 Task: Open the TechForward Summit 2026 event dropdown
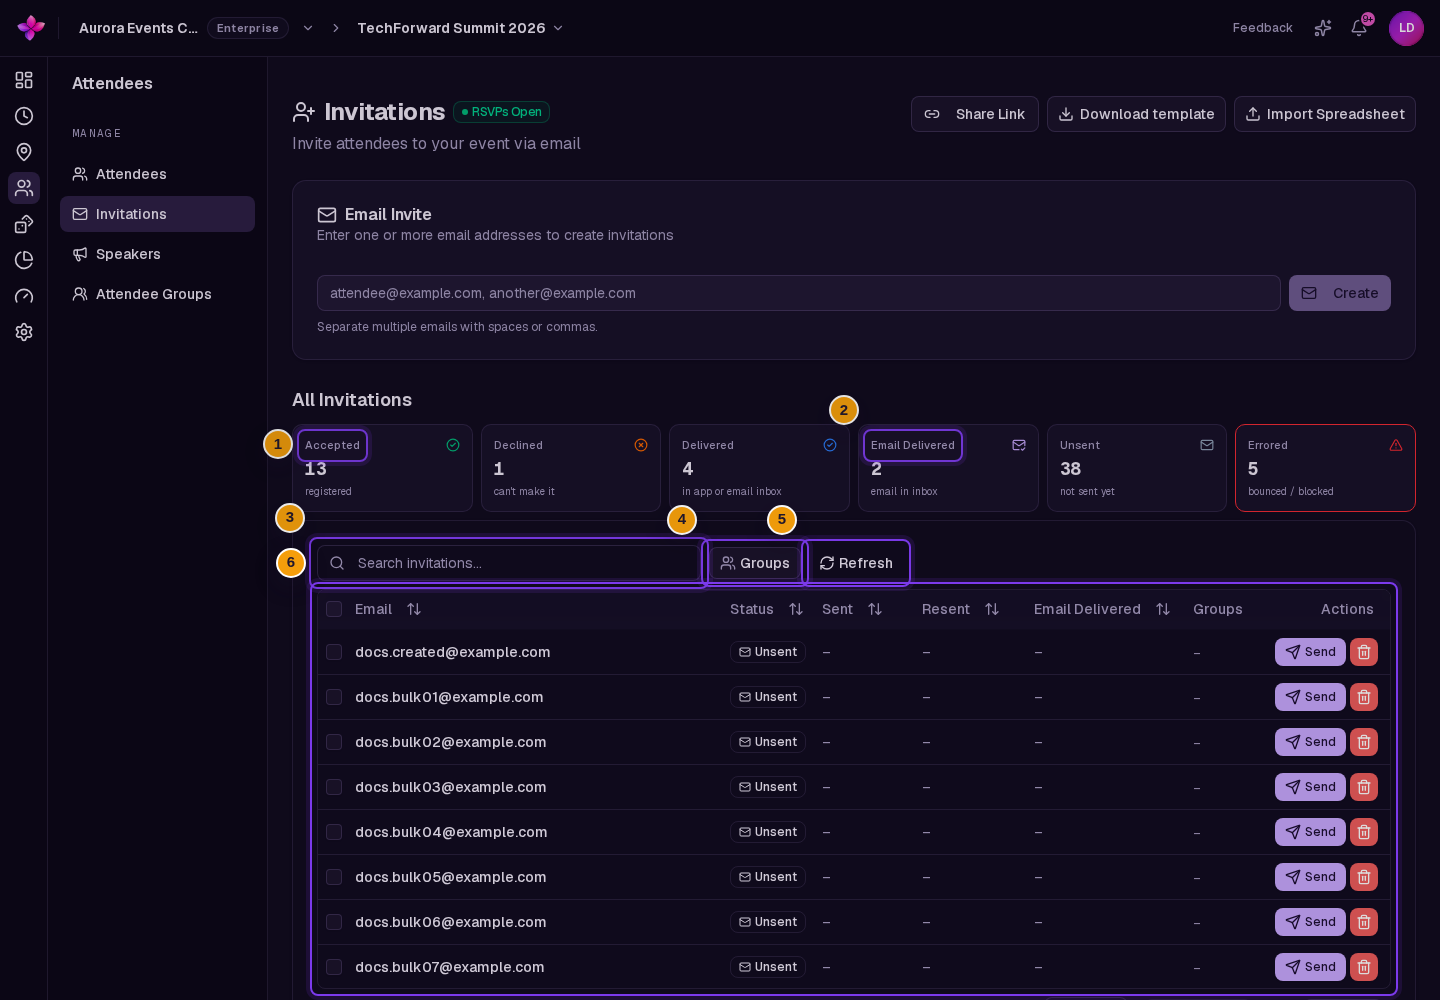[460, 28]
